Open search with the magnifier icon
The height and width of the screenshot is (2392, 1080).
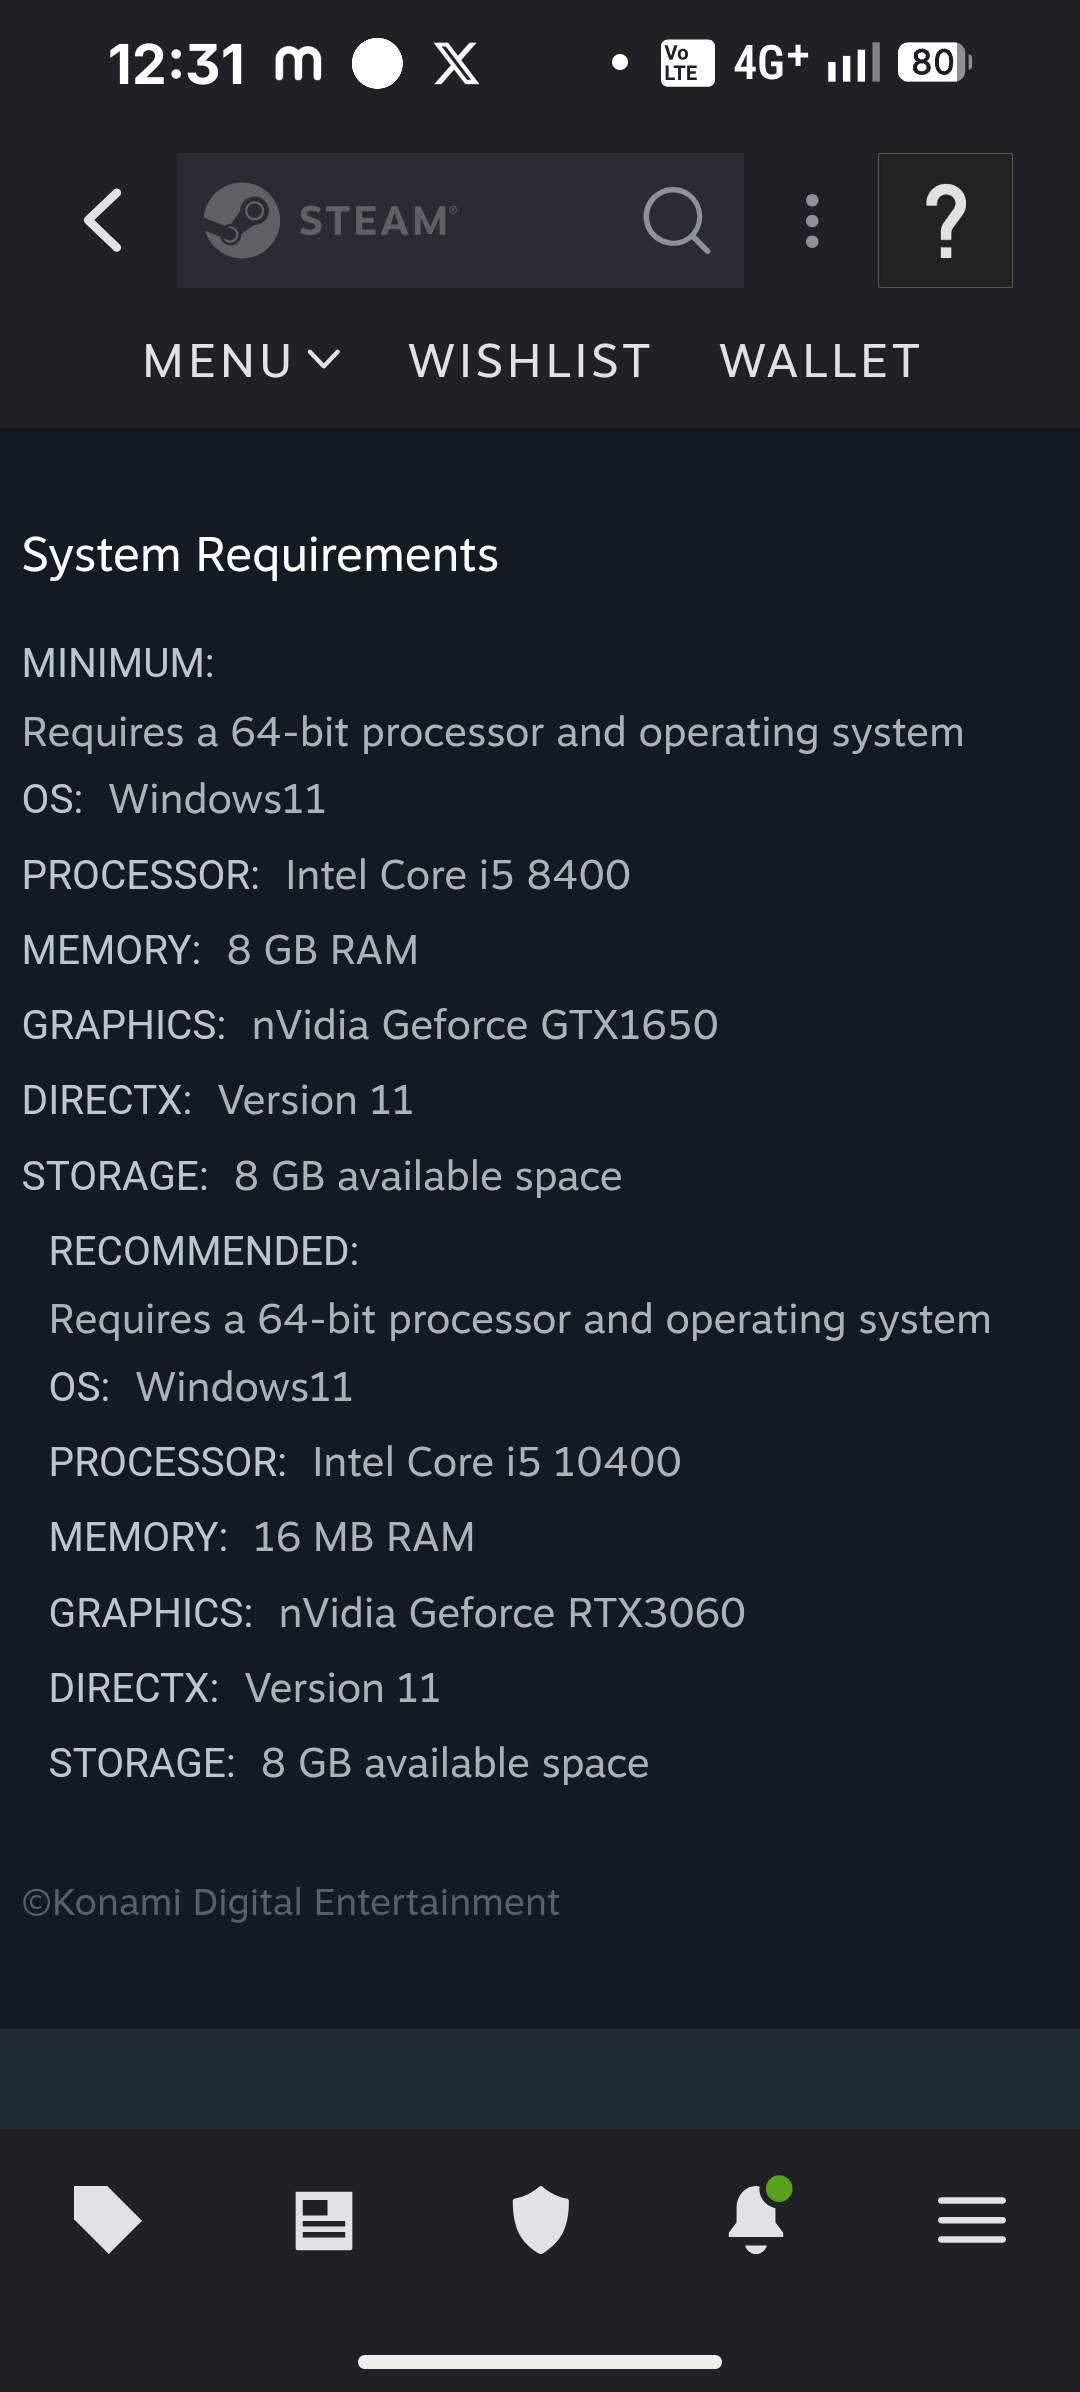pyautogui.click(x=677, y=220)
